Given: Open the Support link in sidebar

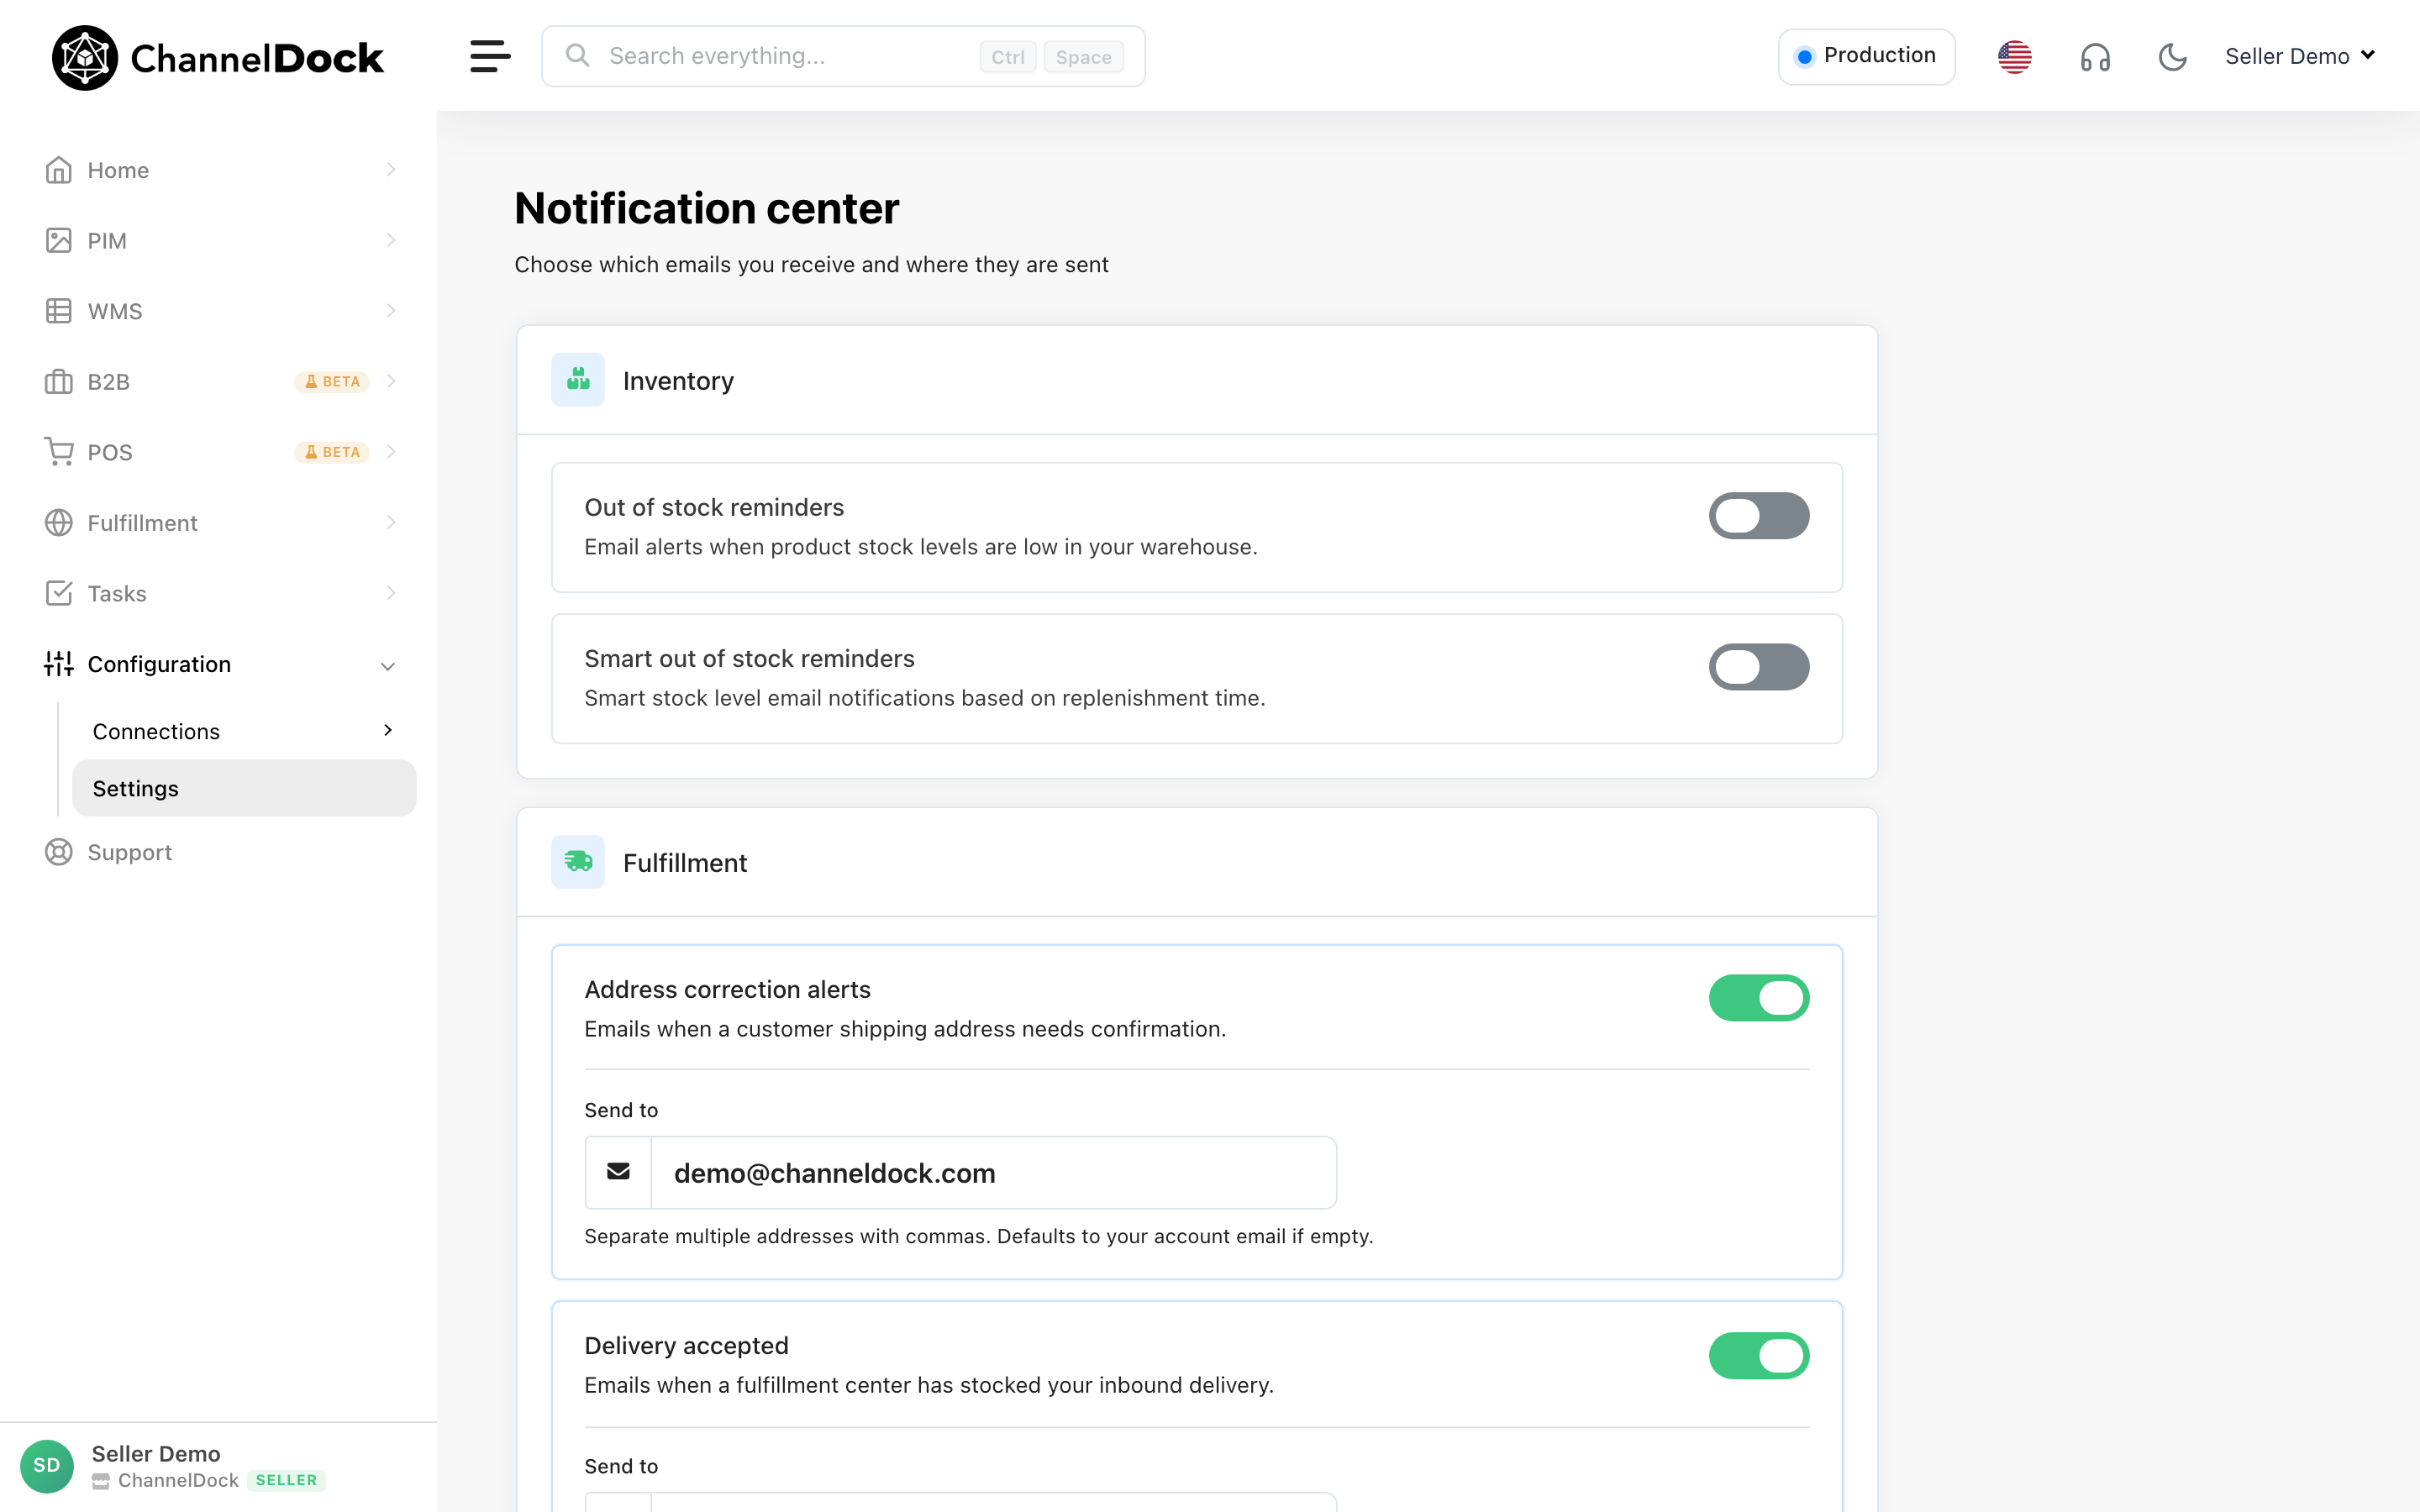Looking at the screenshot, I should point(129,852).
